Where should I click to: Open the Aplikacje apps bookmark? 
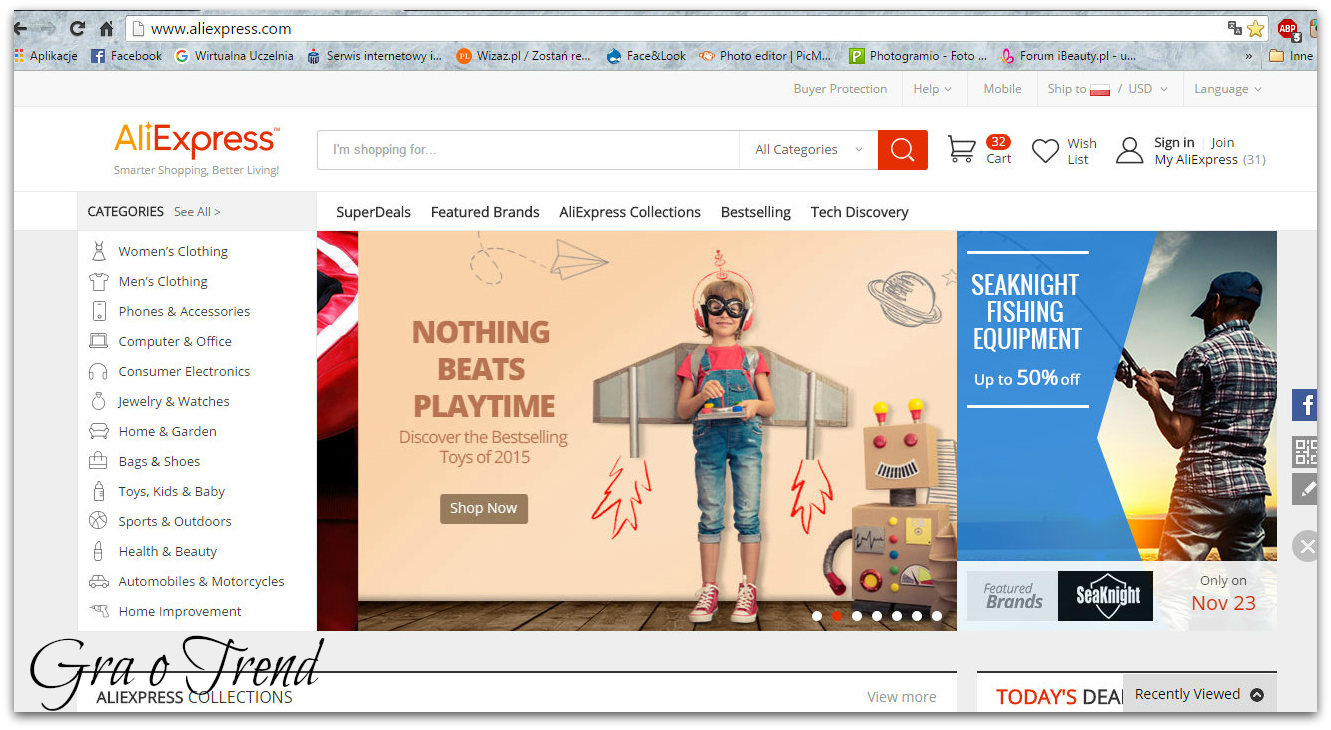[47, 56]
